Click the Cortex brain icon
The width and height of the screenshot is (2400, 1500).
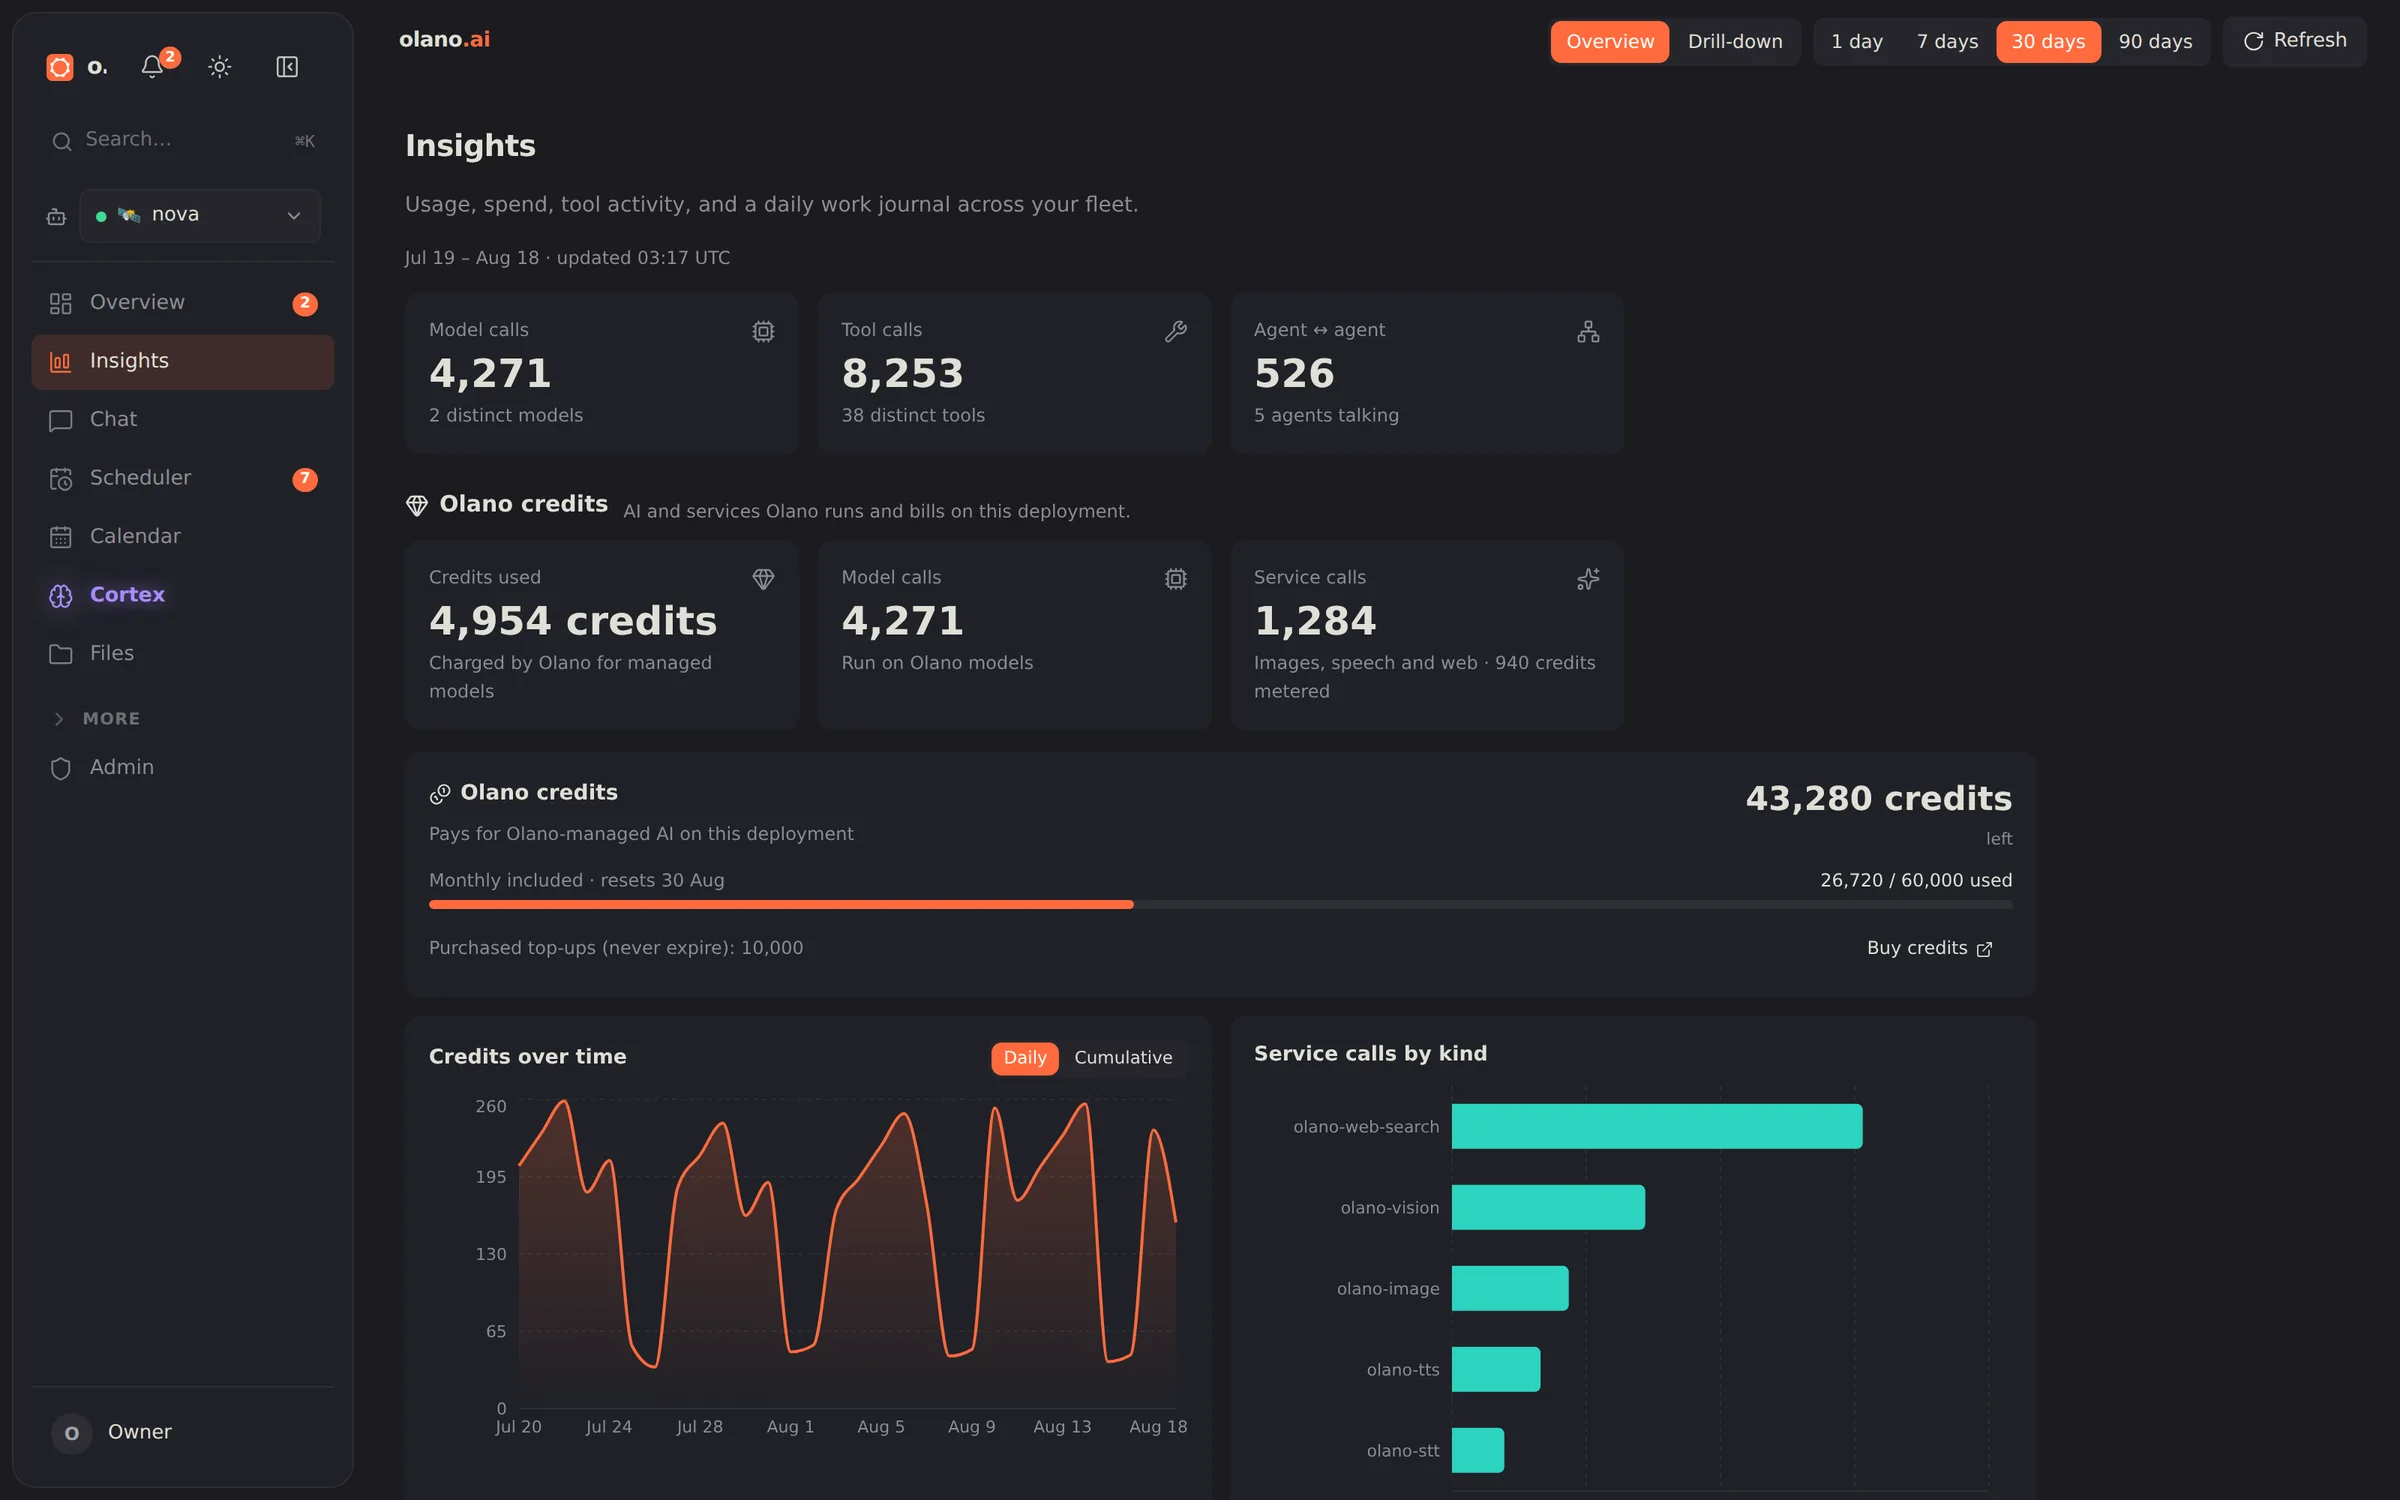pyautogui.click(x=61, y=596)
